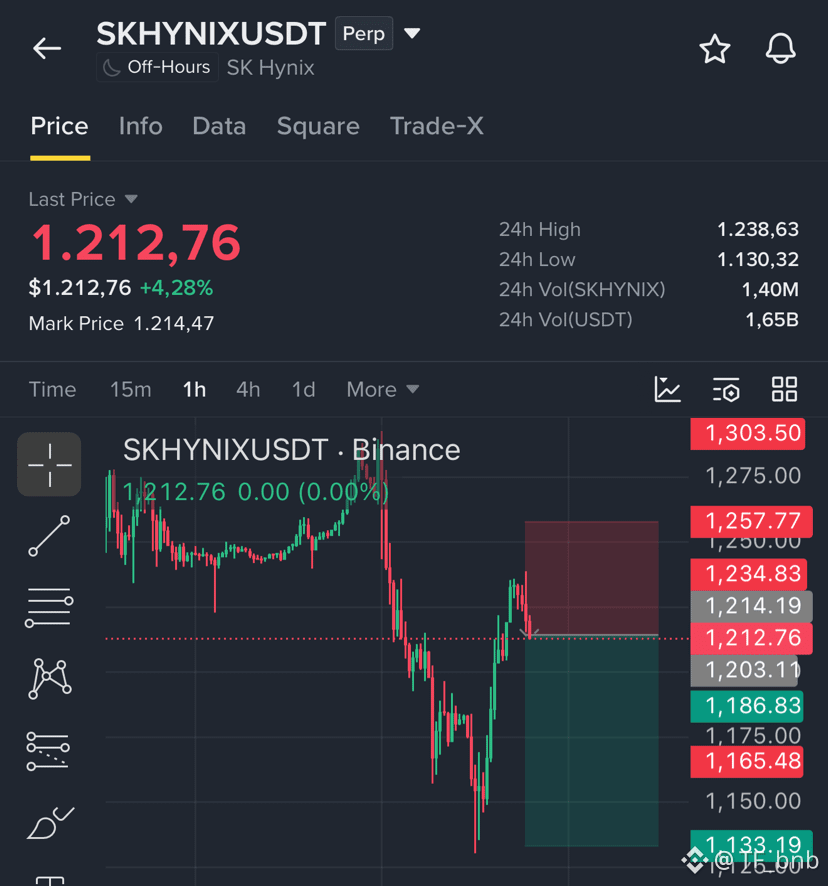Tap the back arrow icon
This screenshot has width=828, height=886.
pos(47,48)
